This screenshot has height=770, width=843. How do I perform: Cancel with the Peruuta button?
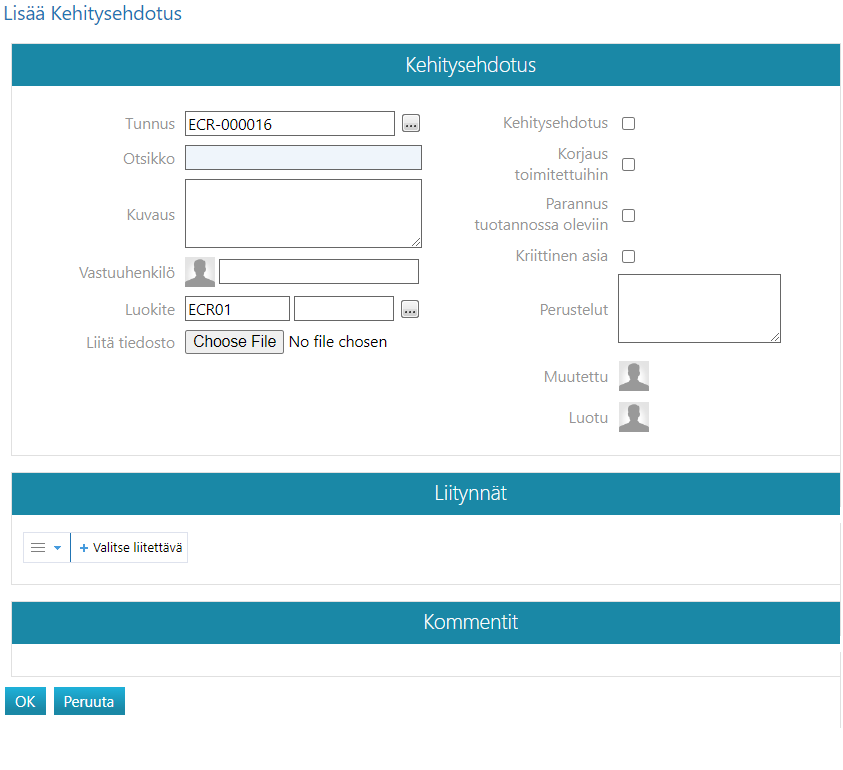pyautogui.click(x=89, y=702)
